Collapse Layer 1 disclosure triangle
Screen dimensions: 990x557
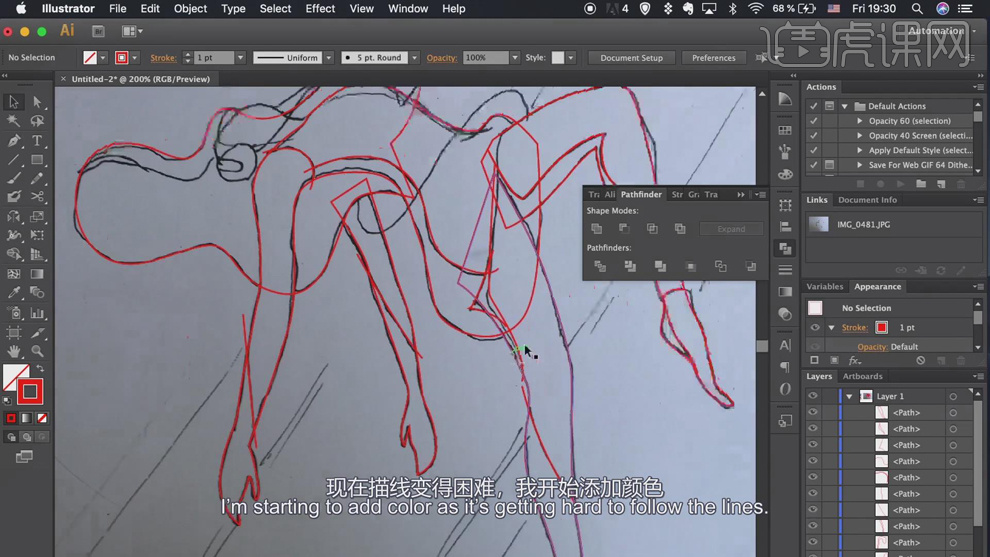coord(849,396)
